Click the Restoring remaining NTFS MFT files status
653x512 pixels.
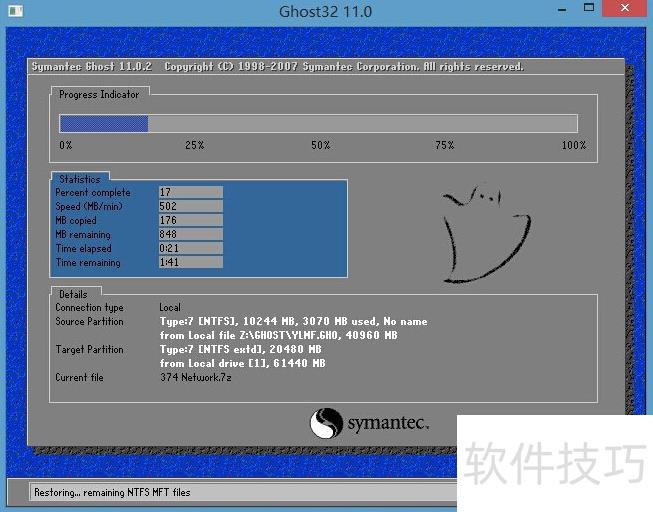pos(112,492)
